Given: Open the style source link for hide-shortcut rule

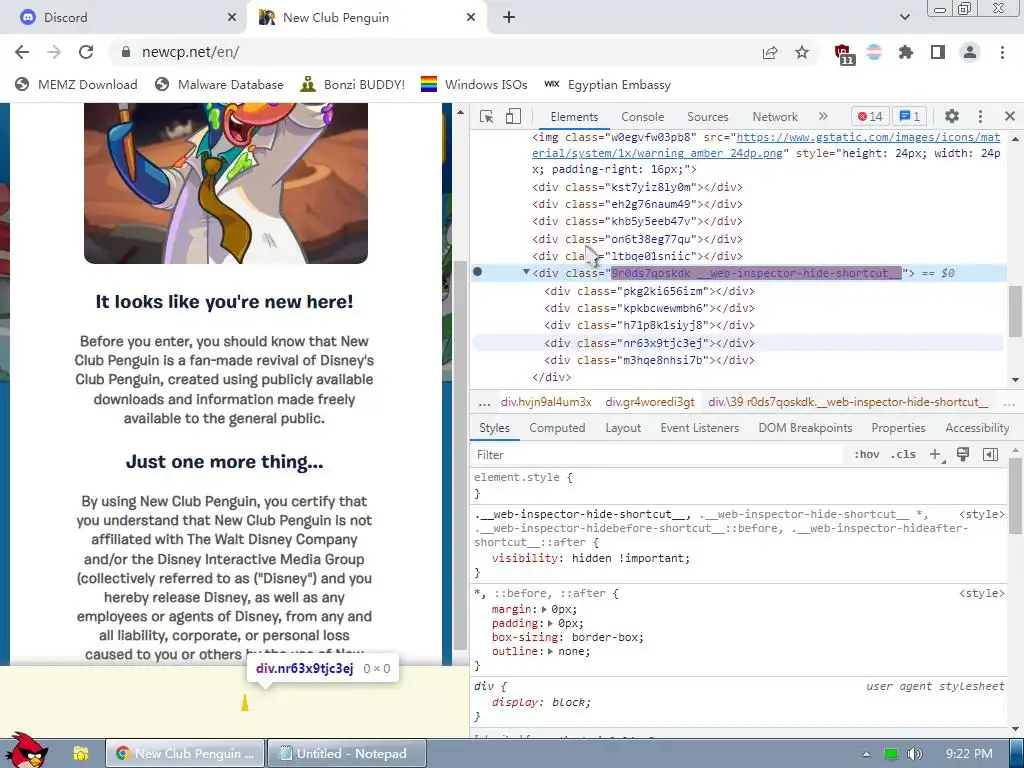Looking at the screenshot, I should (982, 515).
